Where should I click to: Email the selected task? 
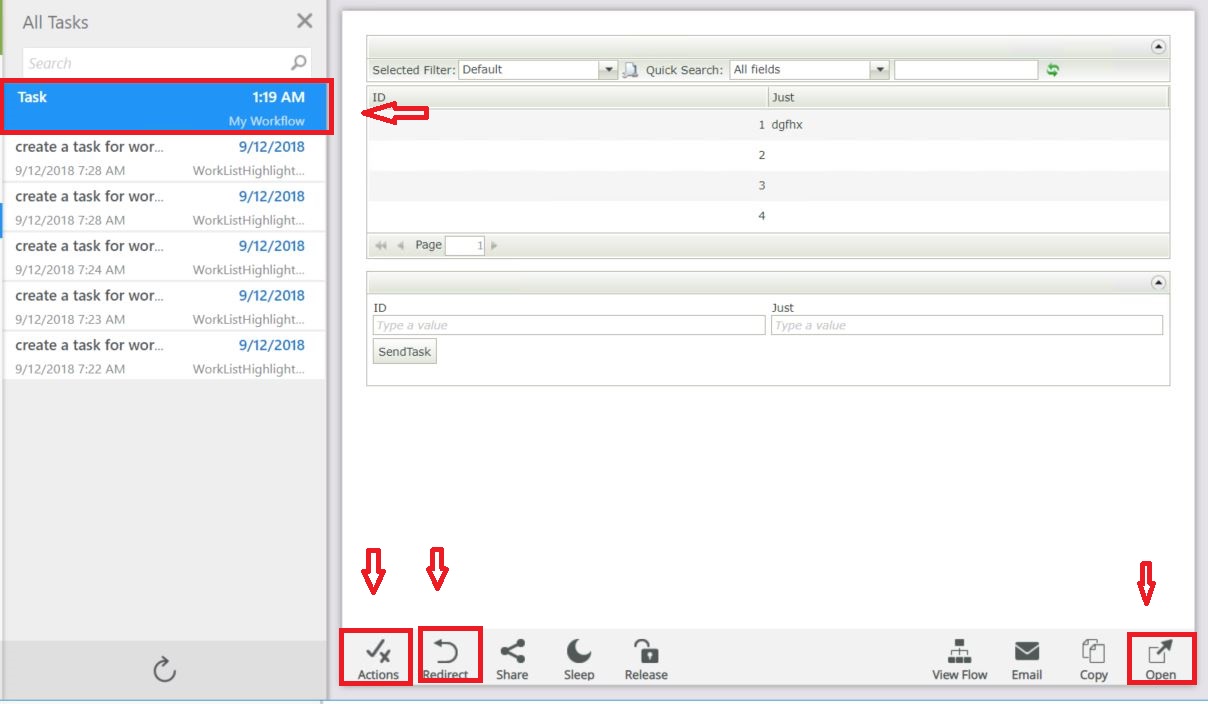click(x=1027, y=659)
